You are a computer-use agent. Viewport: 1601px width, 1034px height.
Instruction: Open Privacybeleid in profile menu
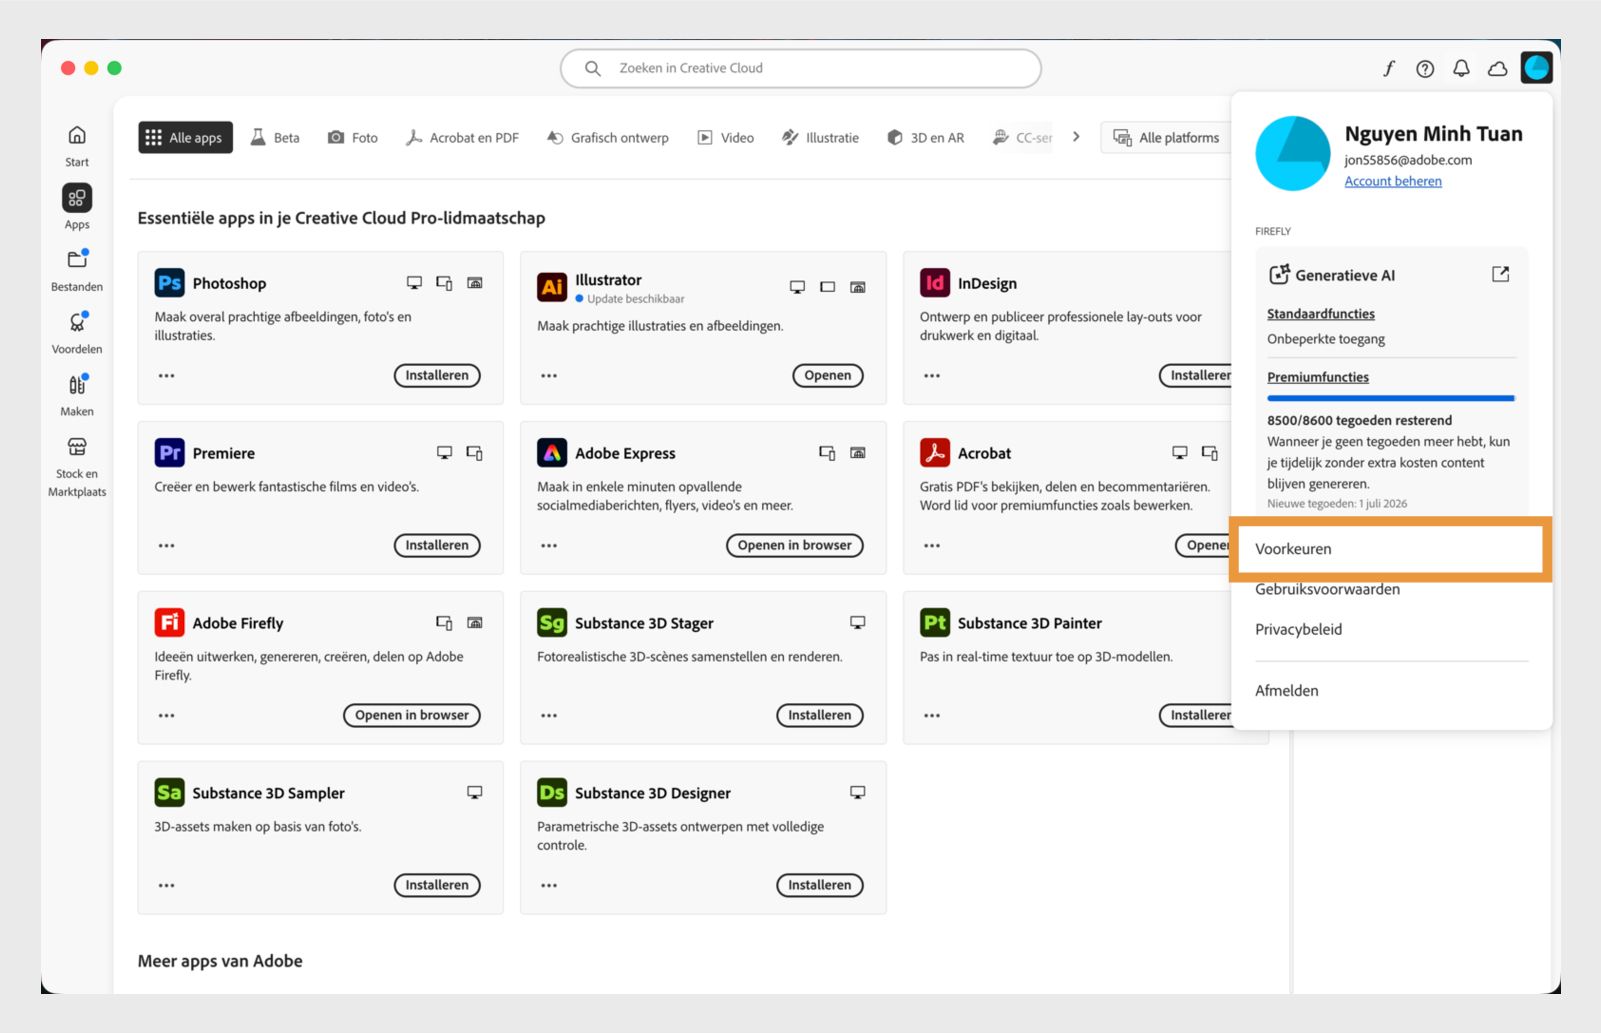[1298, 629]
